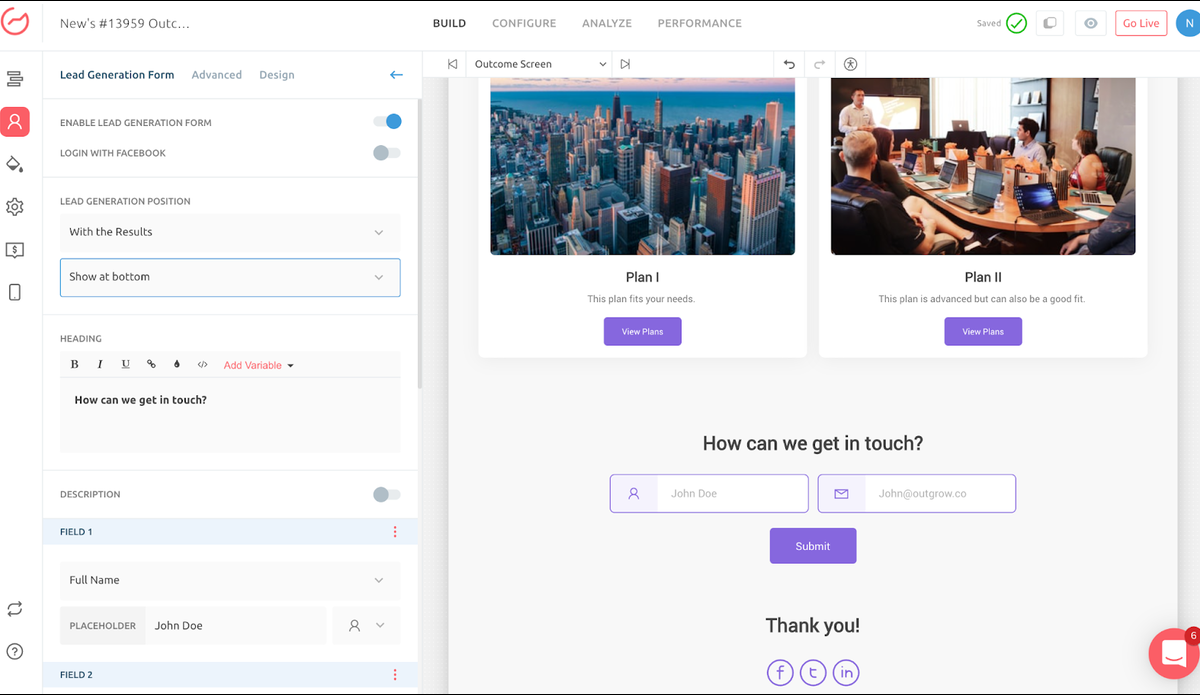
Task: Open the With the Results position dropdown
Action: coord(229,232)
